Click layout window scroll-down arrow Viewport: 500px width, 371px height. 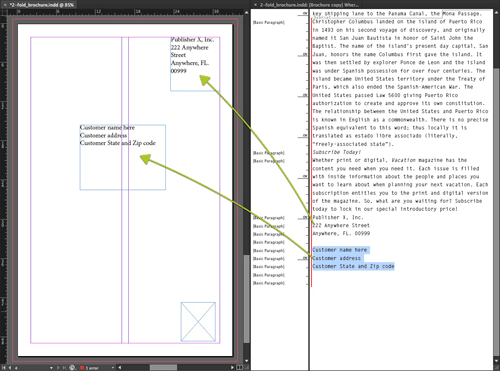[x=246, y=361]
